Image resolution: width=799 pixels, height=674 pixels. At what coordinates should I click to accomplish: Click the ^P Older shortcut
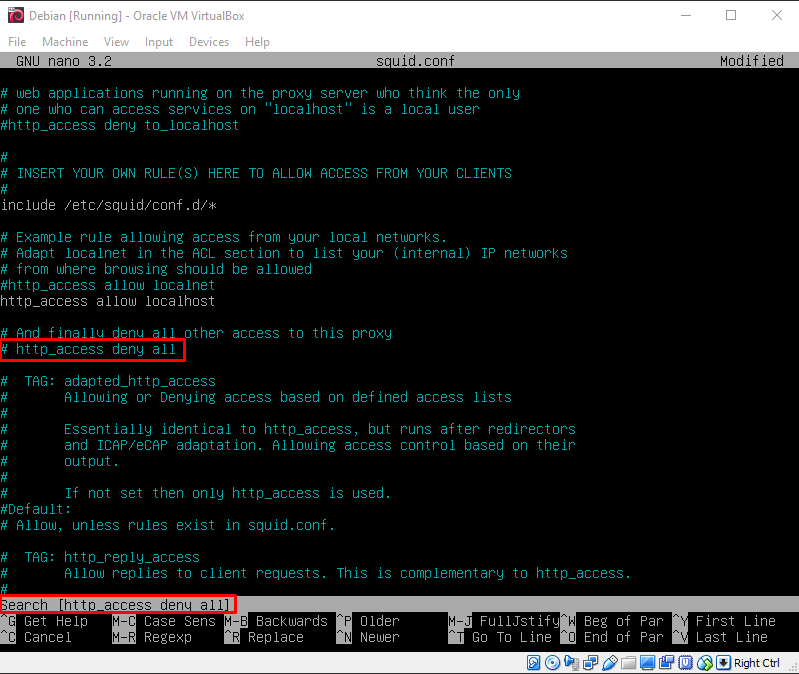pos(368,621)
